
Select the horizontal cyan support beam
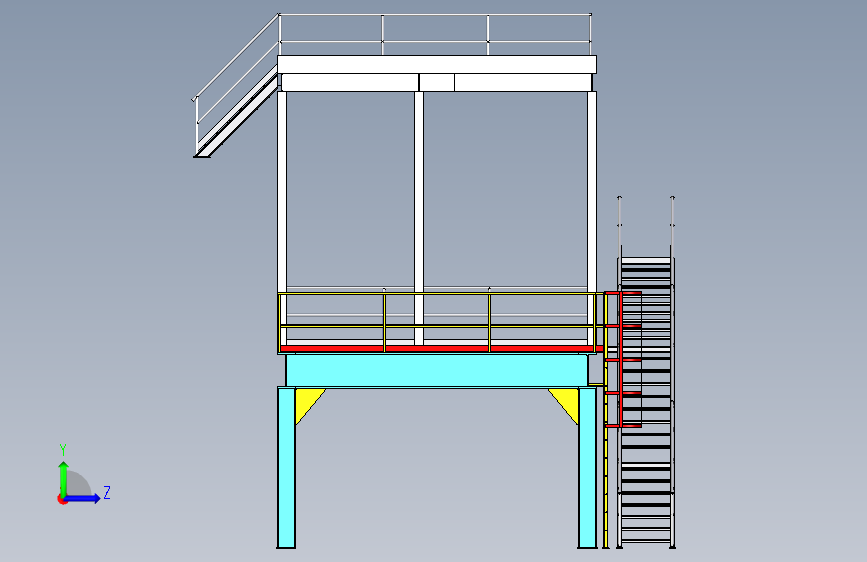pos(436,371)
